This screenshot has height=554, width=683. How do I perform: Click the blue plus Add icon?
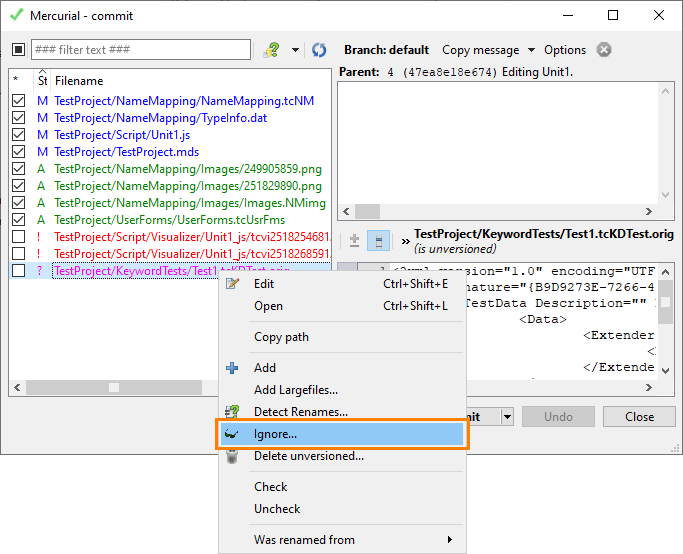[233, 368]
